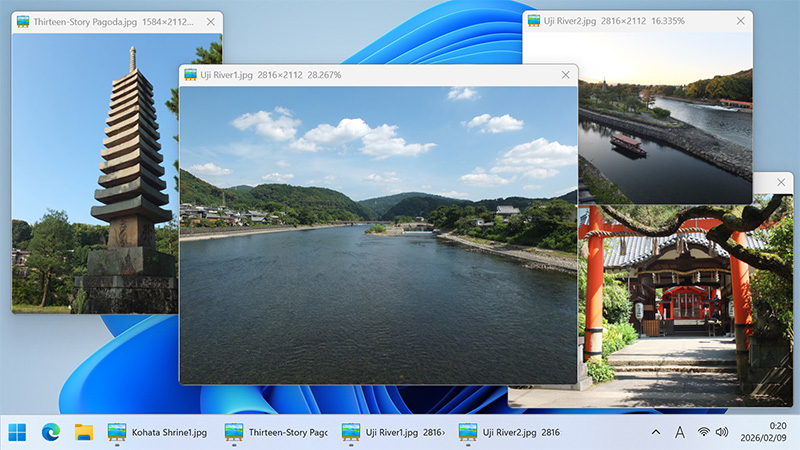This screenshot has width=800, height=450.
Task: Open File Explorer from the taskbar
Action: [84, 432]
